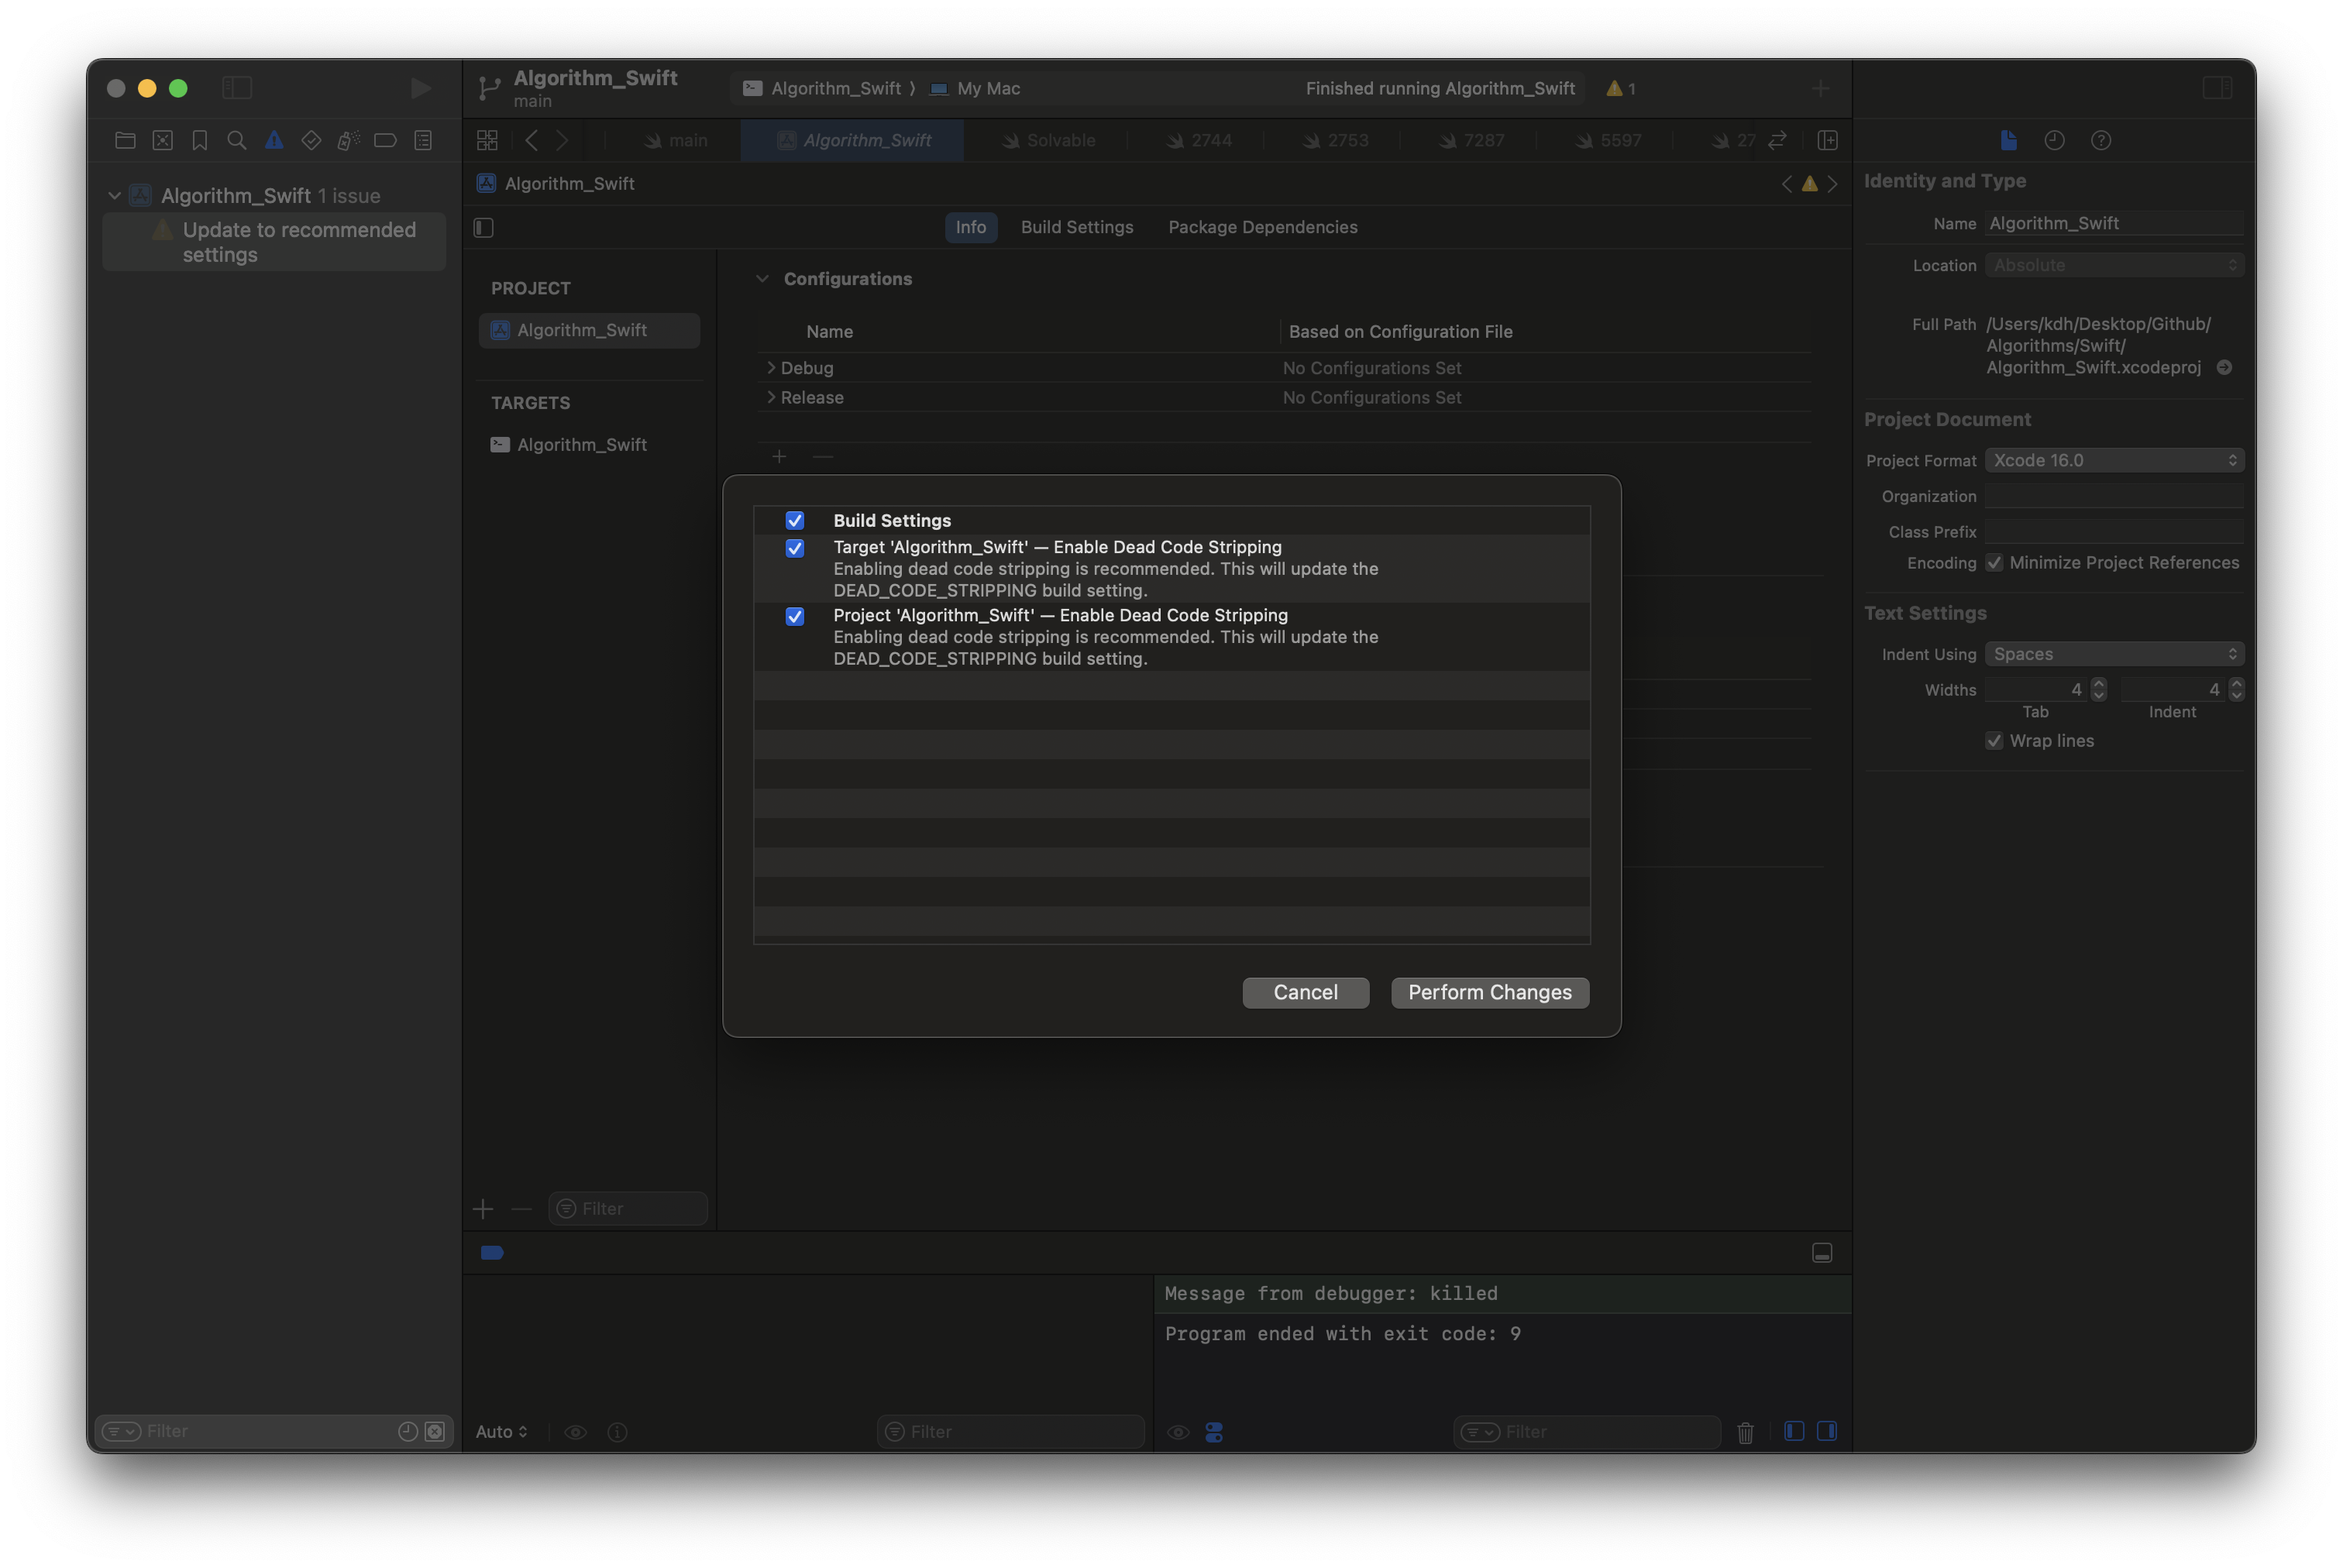Click the My Mac run destination

click(974, 89)
